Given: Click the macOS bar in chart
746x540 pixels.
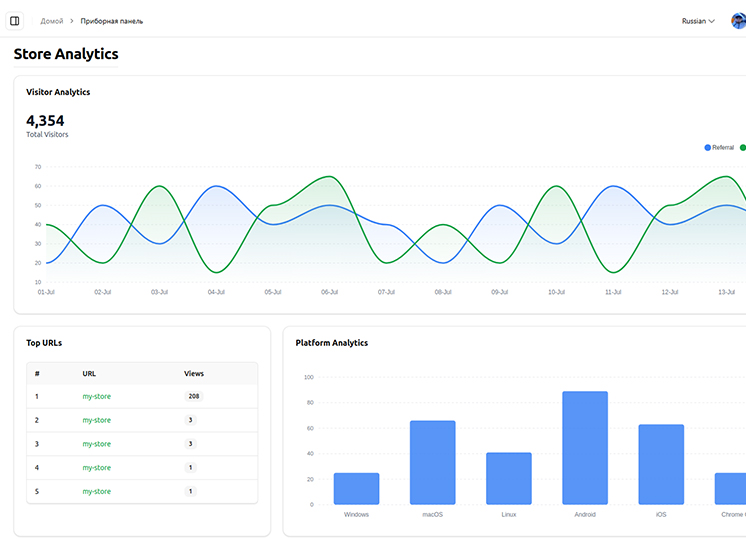Looking at the screenshot, I should [432, 462].
